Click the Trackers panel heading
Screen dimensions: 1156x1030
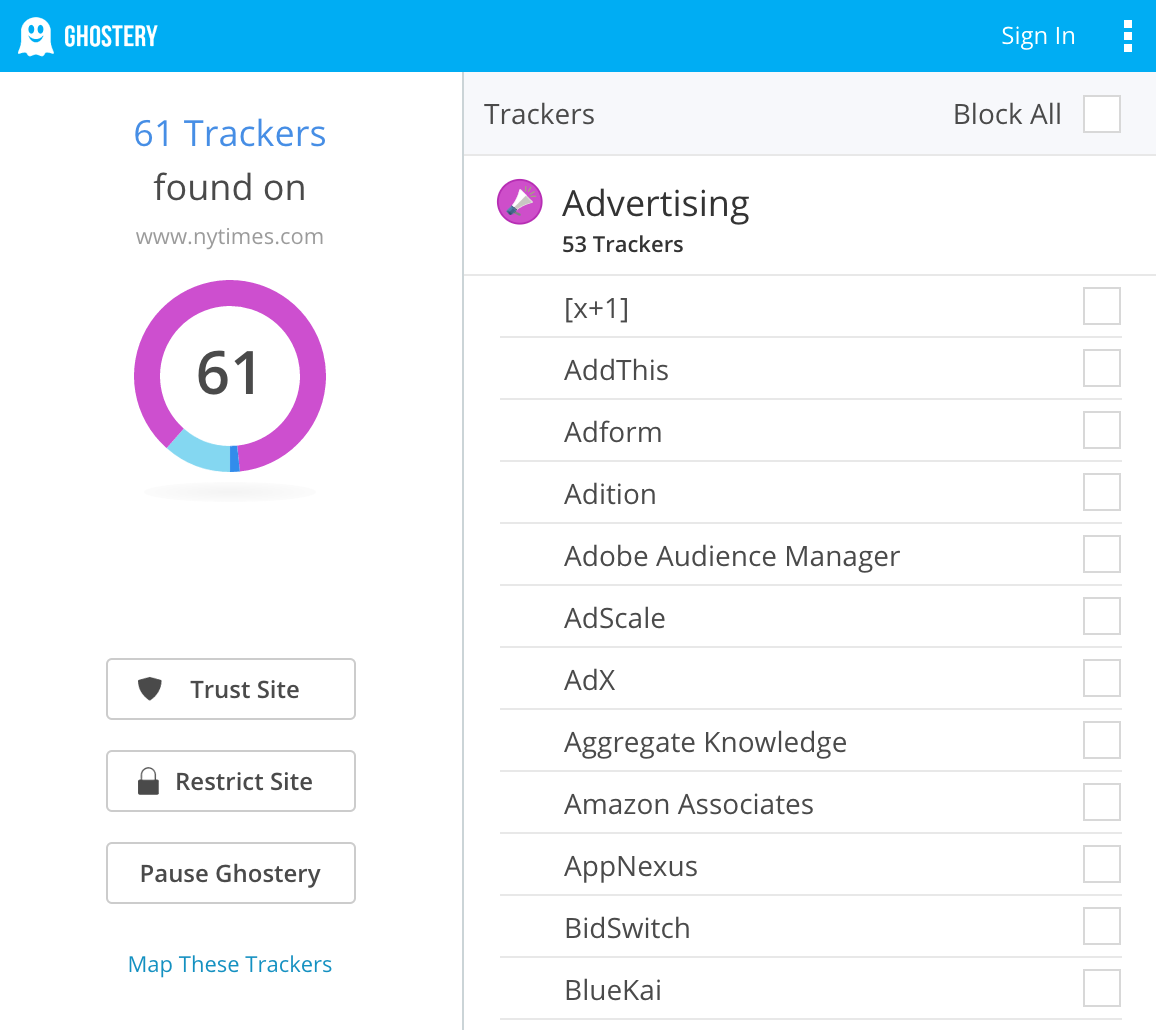pos(539,114)
